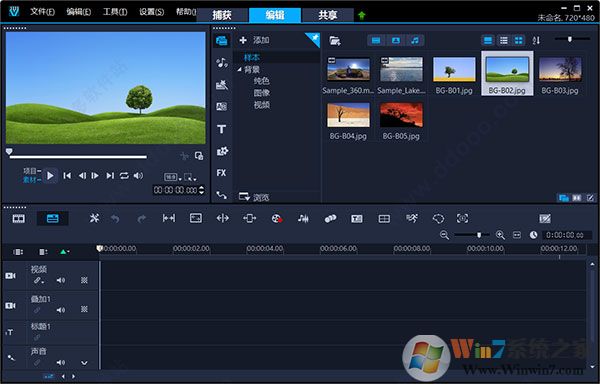Collapse the 背景 folder tree

point(240,69)
